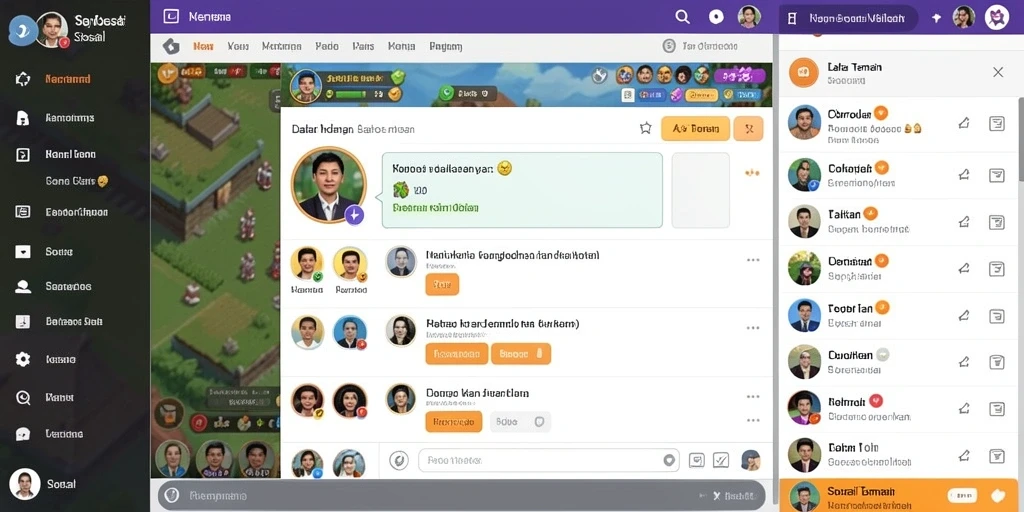1024x512 pixels.
Task: Open the Dondtan contact row avatar
Action: pyautogui.click(x=804, y=268)
